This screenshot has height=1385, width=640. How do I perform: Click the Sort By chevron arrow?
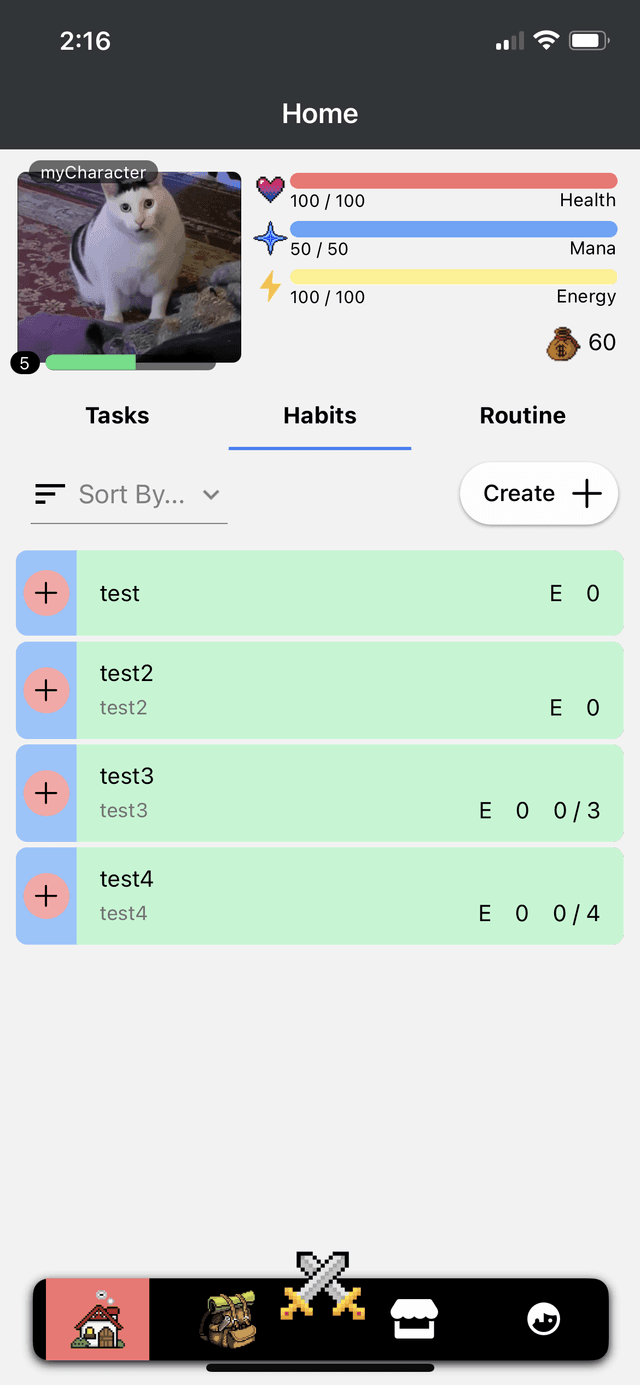pos(210,495)
